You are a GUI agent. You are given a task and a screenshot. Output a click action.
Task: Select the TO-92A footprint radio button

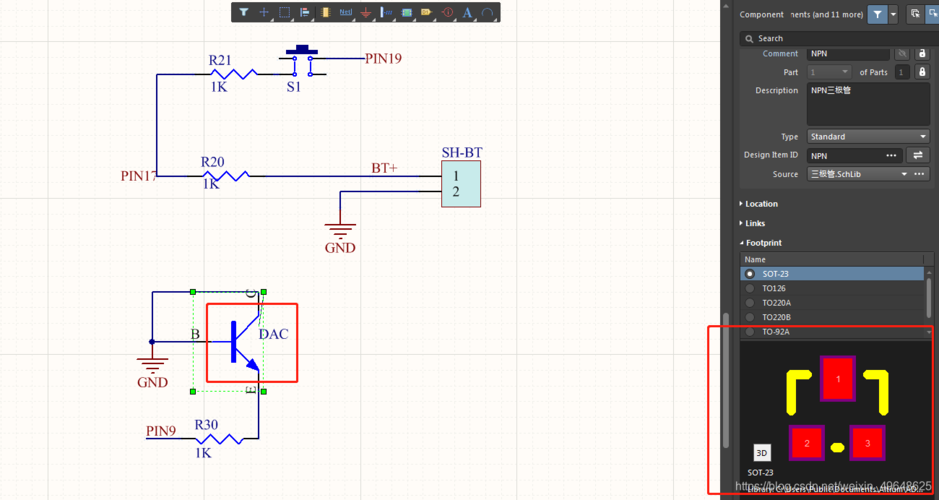[750, 331]
